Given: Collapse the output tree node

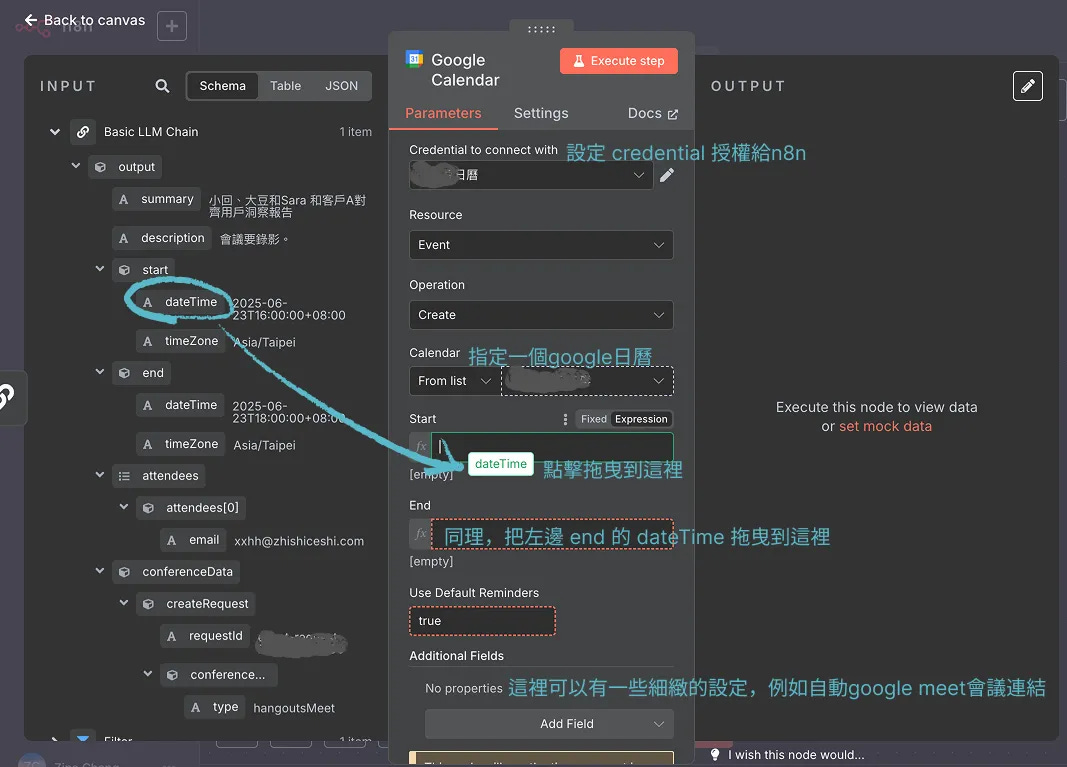Looking at the screenshot, I should [x=76, y=166].
